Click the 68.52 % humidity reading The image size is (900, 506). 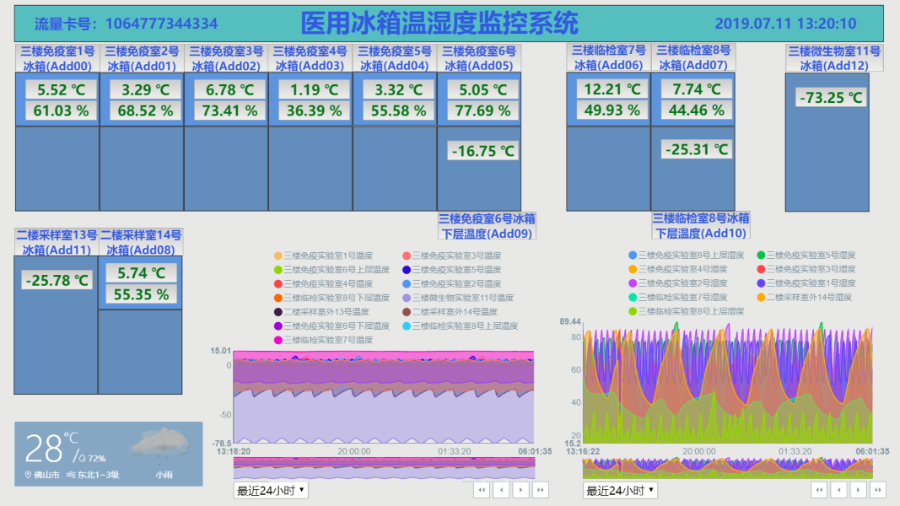pyautogui.click(x=145, y=110)
